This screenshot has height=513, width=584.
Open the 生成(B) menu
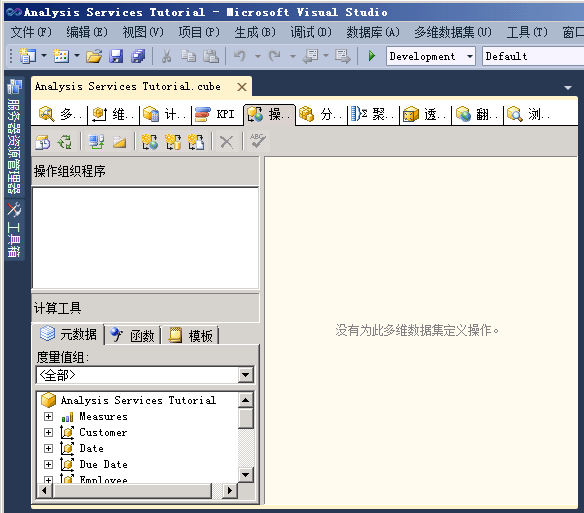[255, 32]
